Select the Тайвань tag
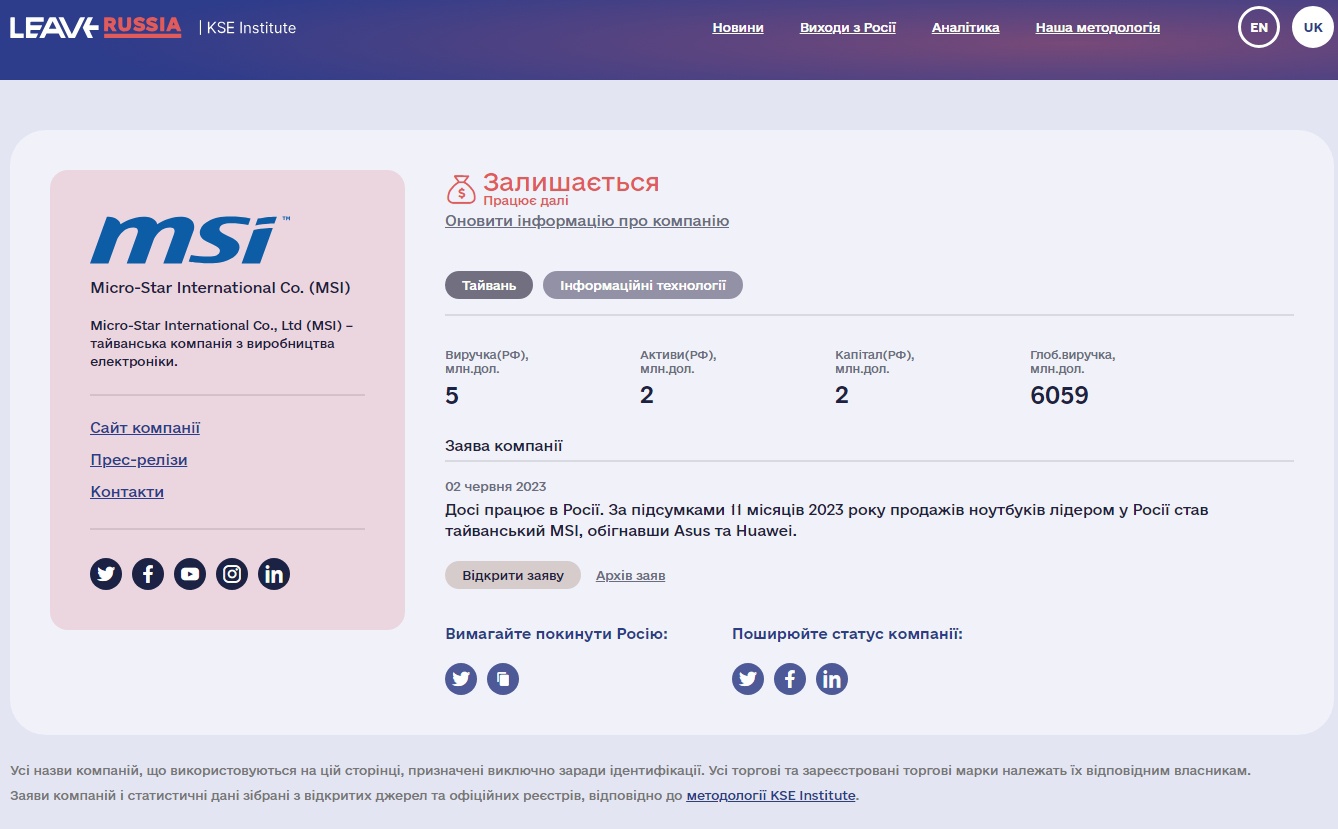 coord(489,285)
